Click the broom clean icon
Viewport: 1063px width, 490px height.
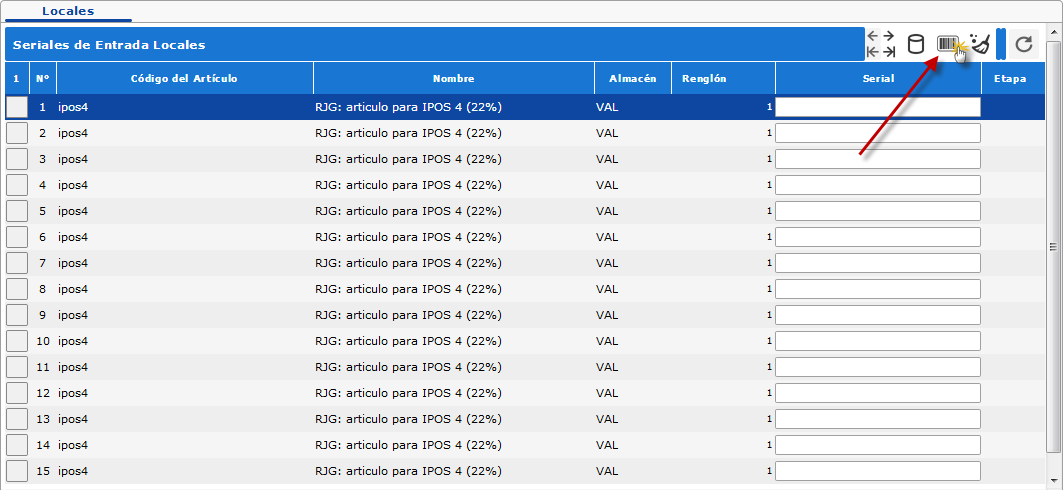click(x=980, y=44)
